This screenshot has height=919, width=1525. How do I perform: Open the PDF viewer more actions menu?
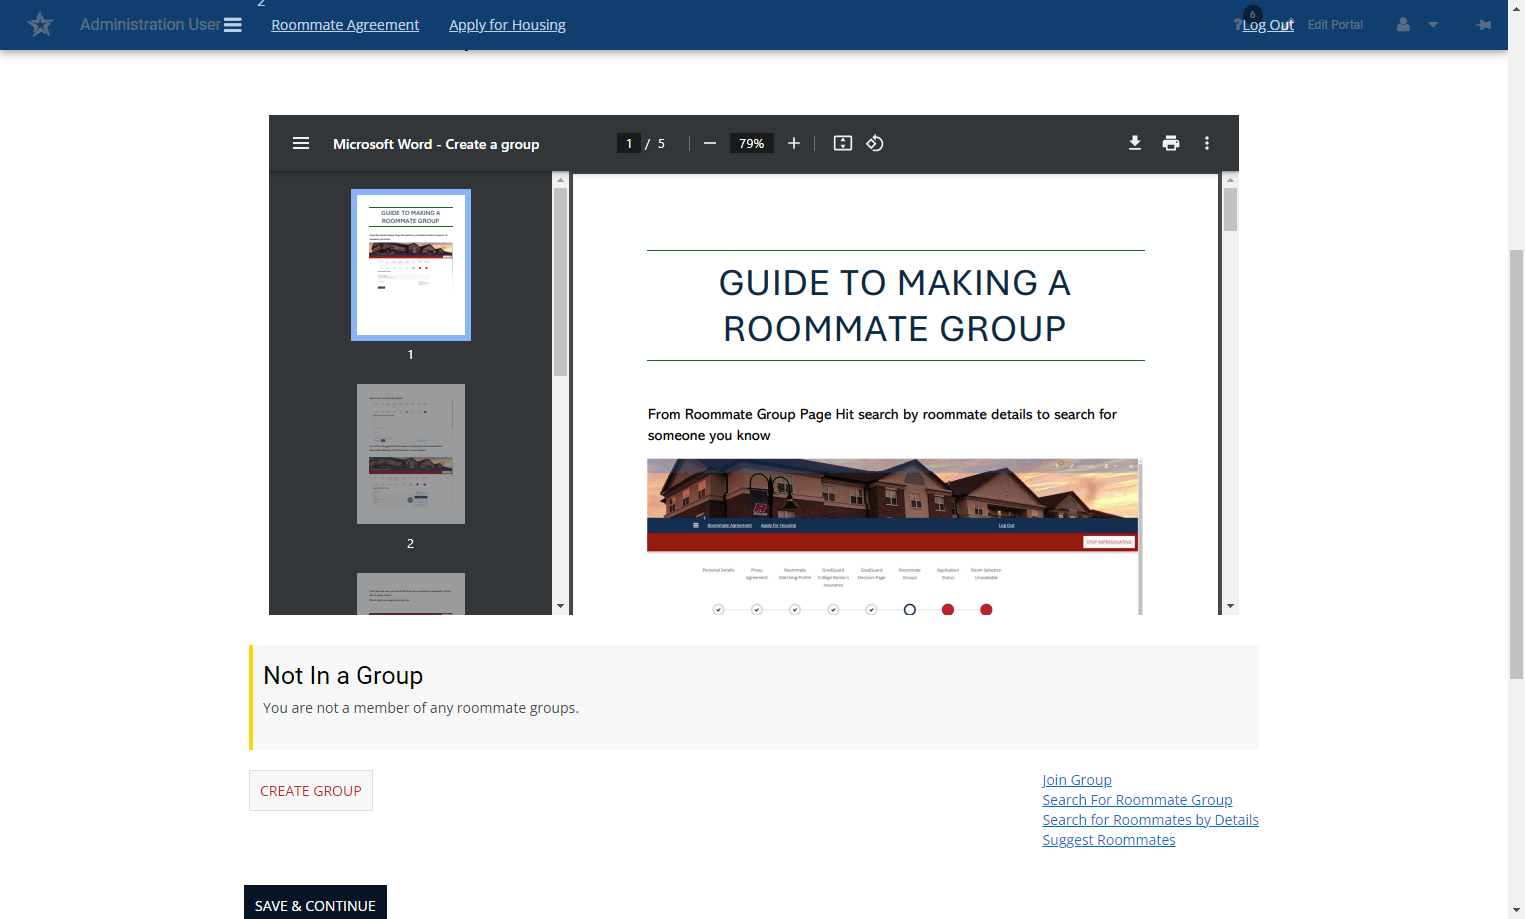1207,143
